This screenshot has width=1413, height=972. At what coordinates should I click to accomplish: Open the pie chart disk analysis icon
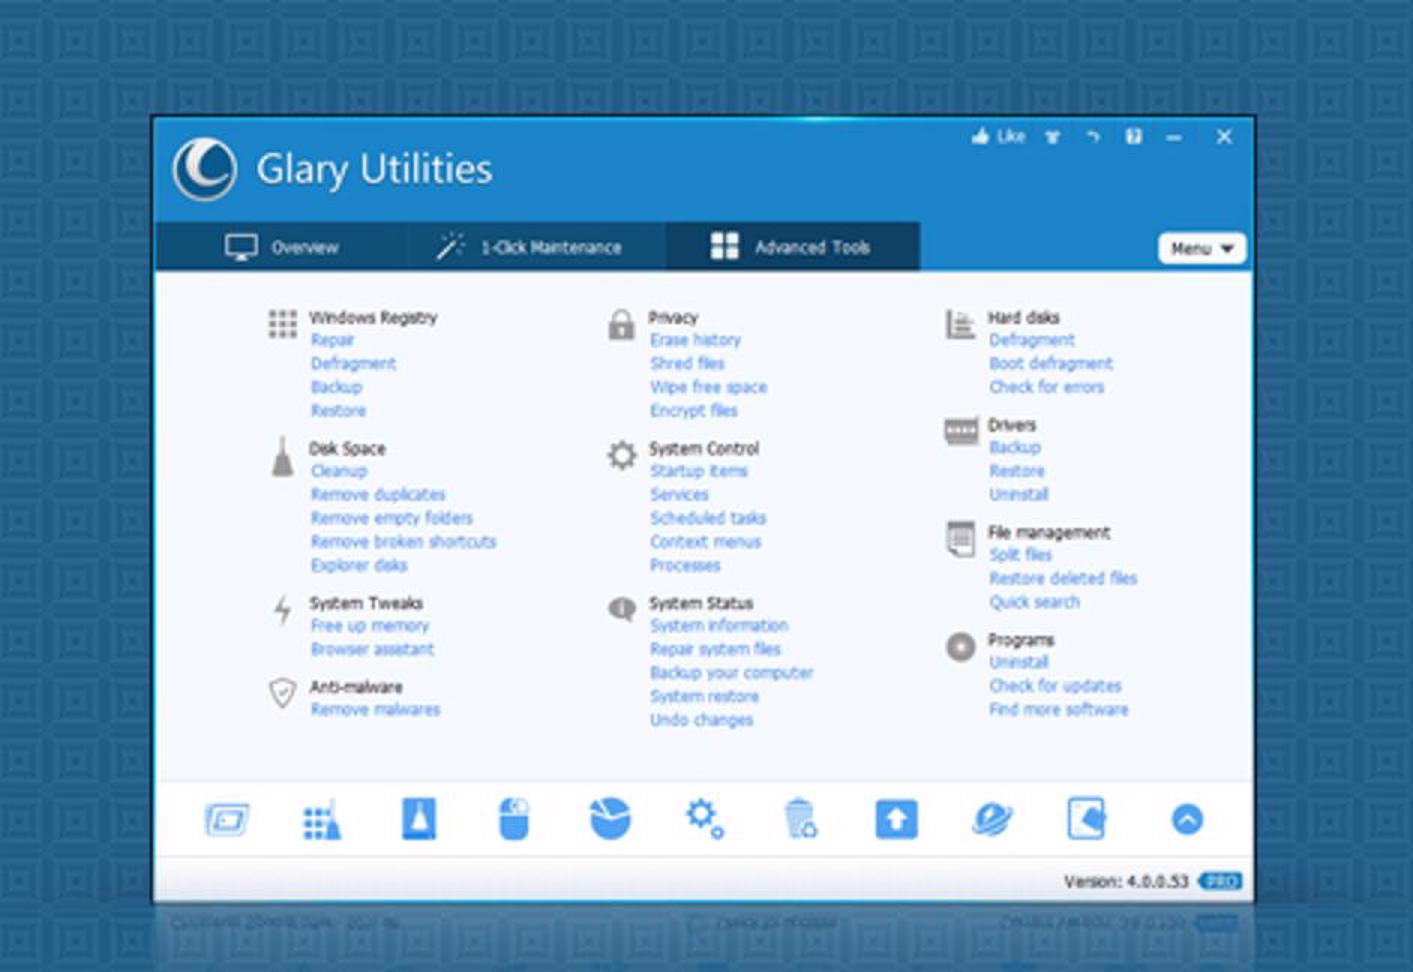tap(610, 819)
